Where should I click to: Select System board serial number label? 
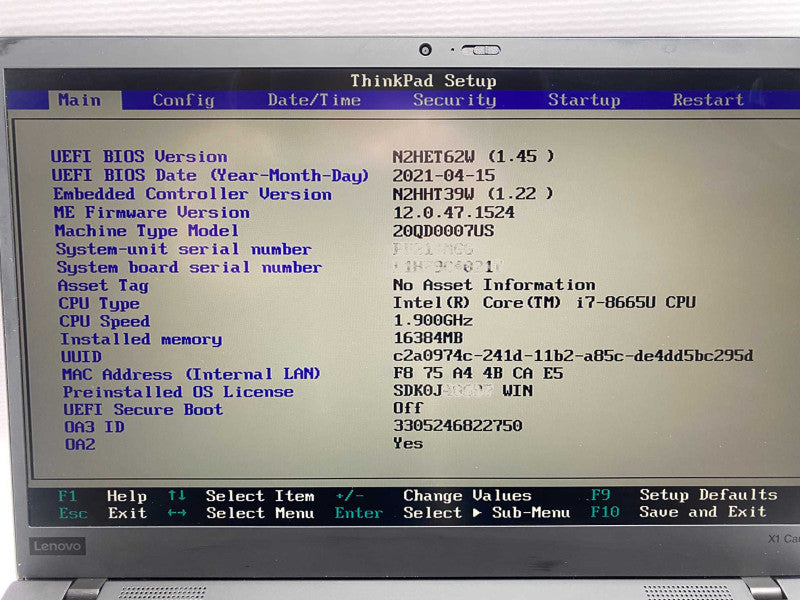[189, 267]
